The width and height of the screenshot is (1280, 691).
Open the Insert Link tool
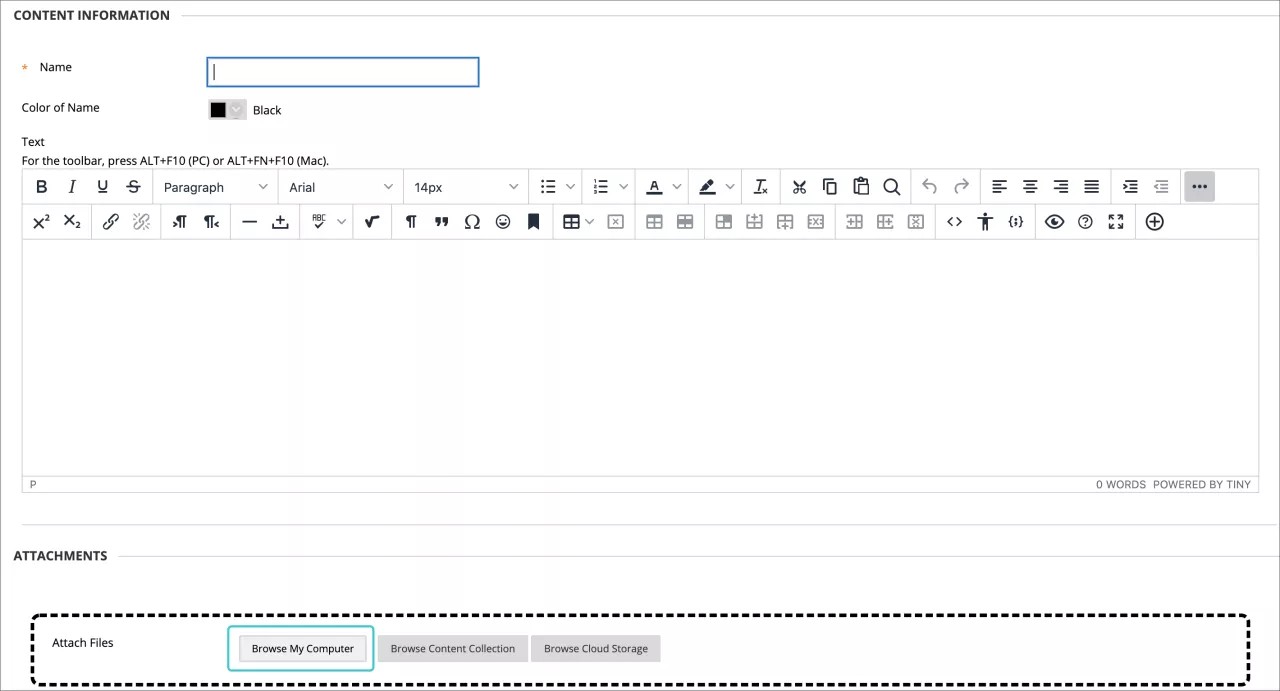(x=110, y=221)
